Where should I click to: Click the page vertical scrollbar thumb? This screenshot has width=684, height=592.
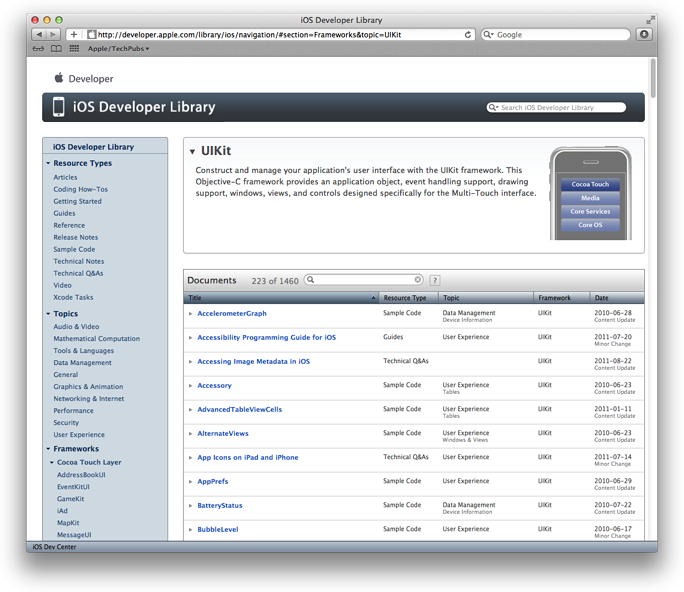[653, 79]
